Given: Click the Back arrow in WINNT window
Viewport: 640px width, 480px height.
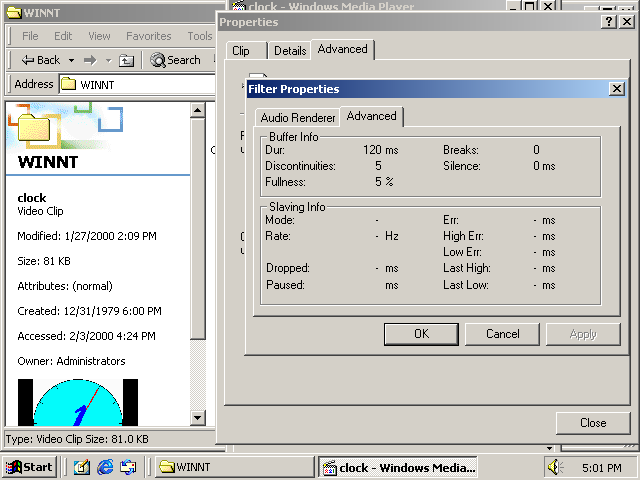Looking at the screenshot, I should coord(40,60).
